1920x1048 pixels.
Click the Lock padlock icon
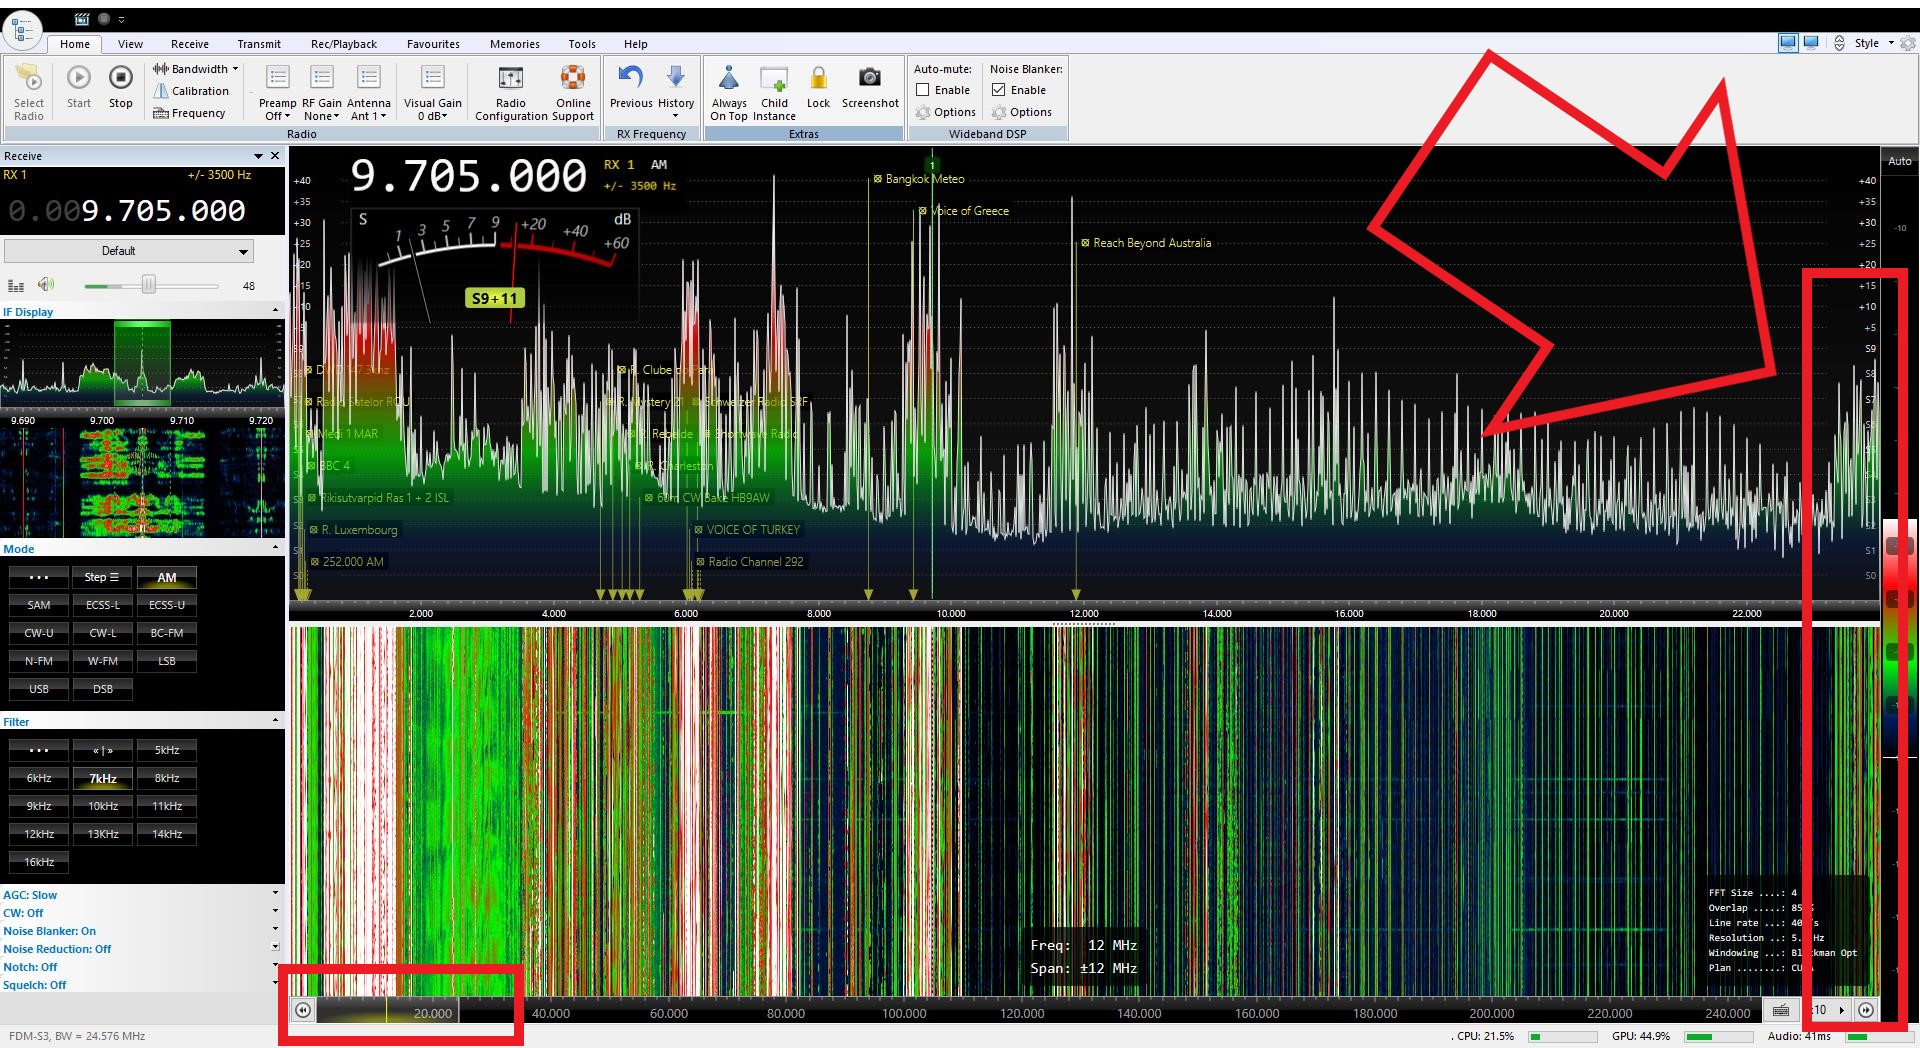818,79
